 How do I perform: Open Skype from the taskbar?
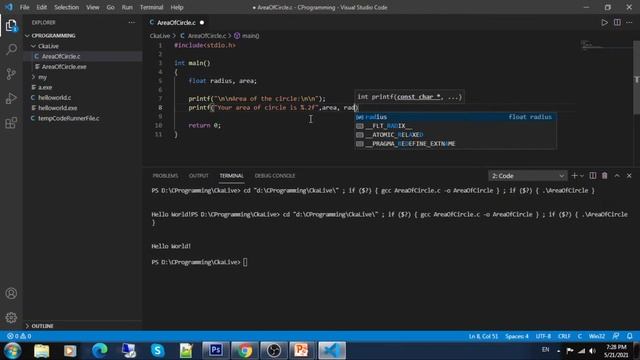click(158, 350)
